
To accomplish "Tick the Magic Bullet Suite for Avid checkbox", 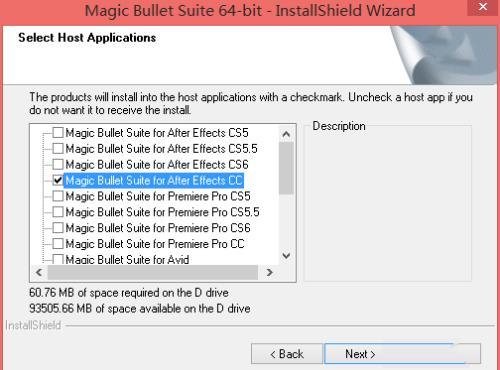I will (58, 259).
